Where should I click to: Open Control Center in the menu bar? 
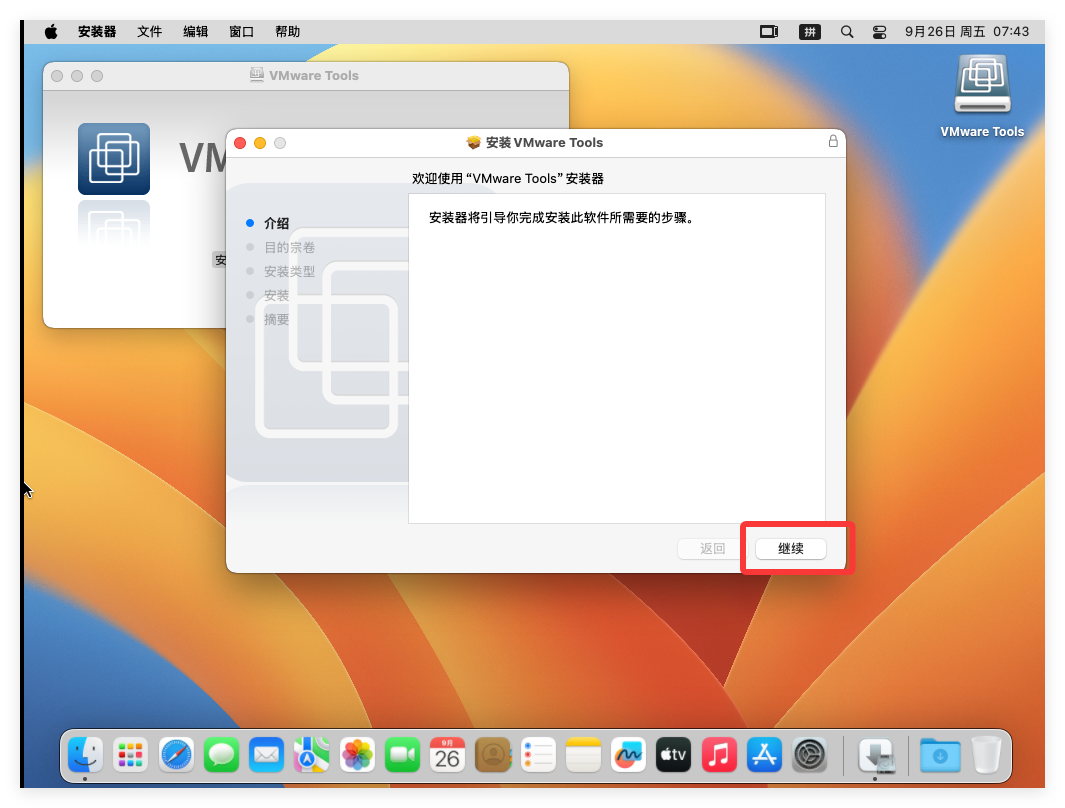[880, 31]
